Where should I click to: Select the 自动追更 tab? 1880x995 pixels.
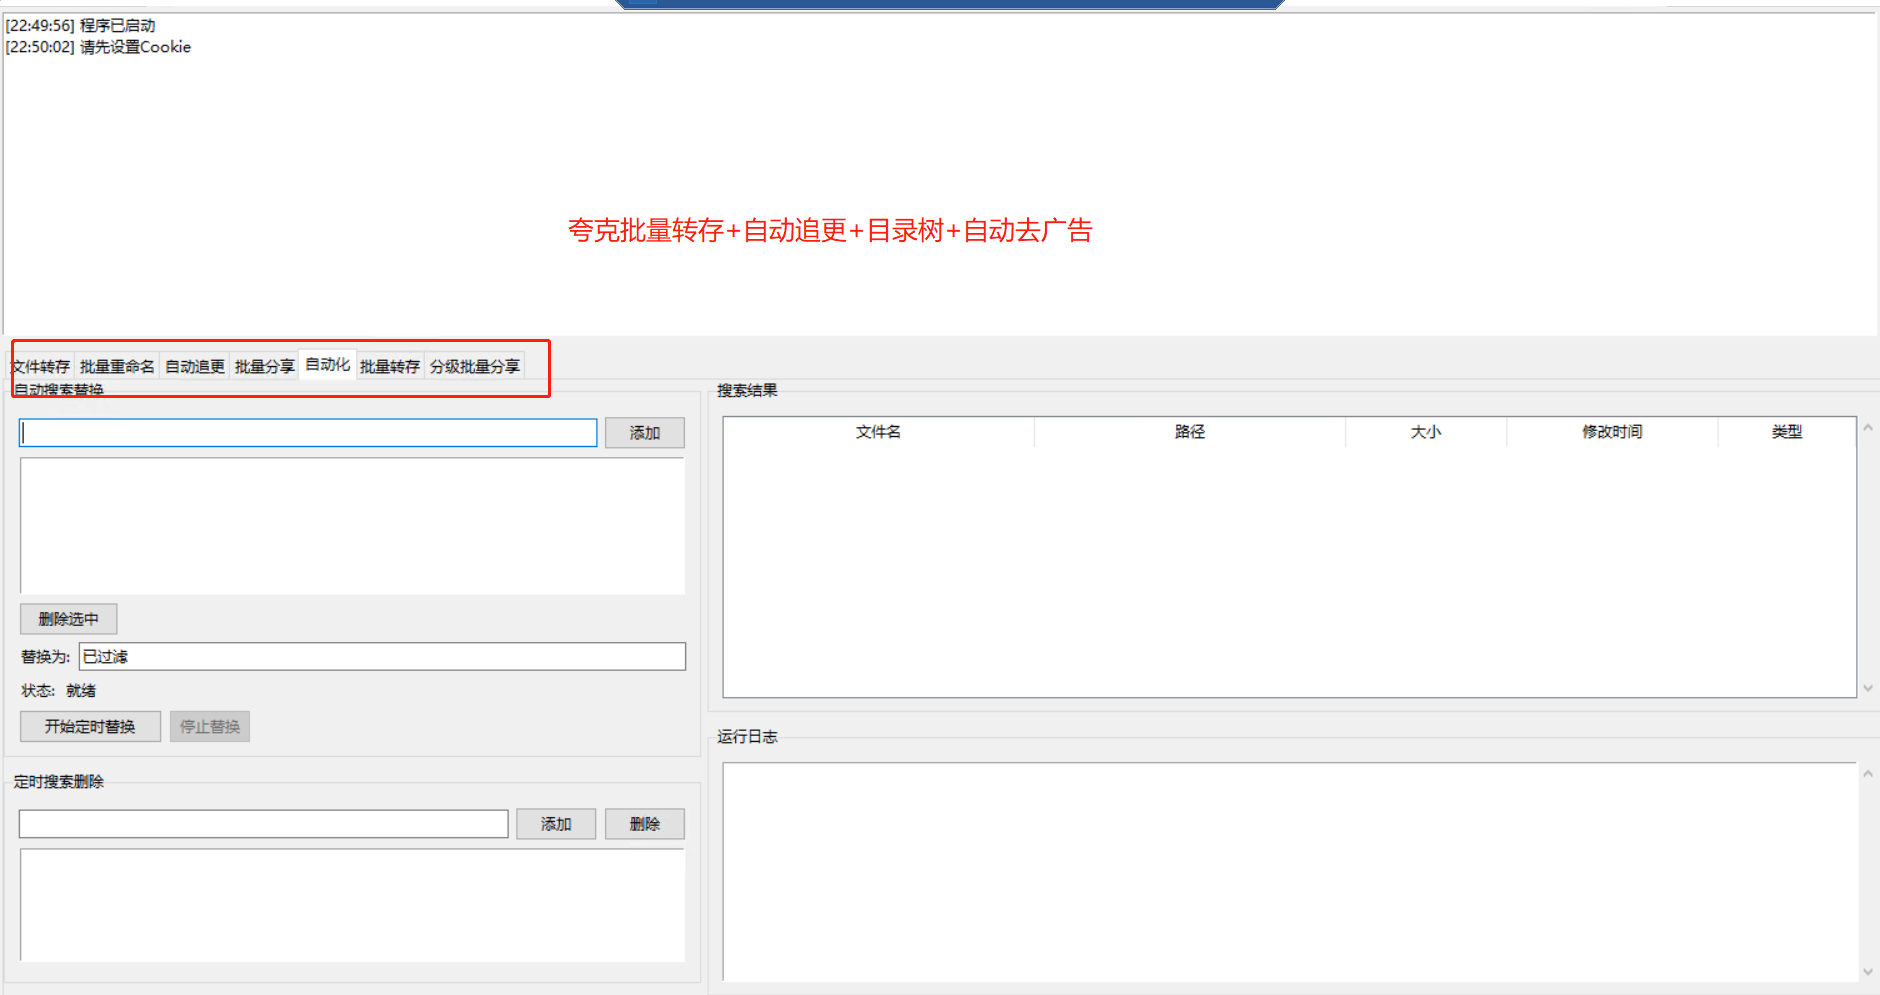tap(195, 366)
